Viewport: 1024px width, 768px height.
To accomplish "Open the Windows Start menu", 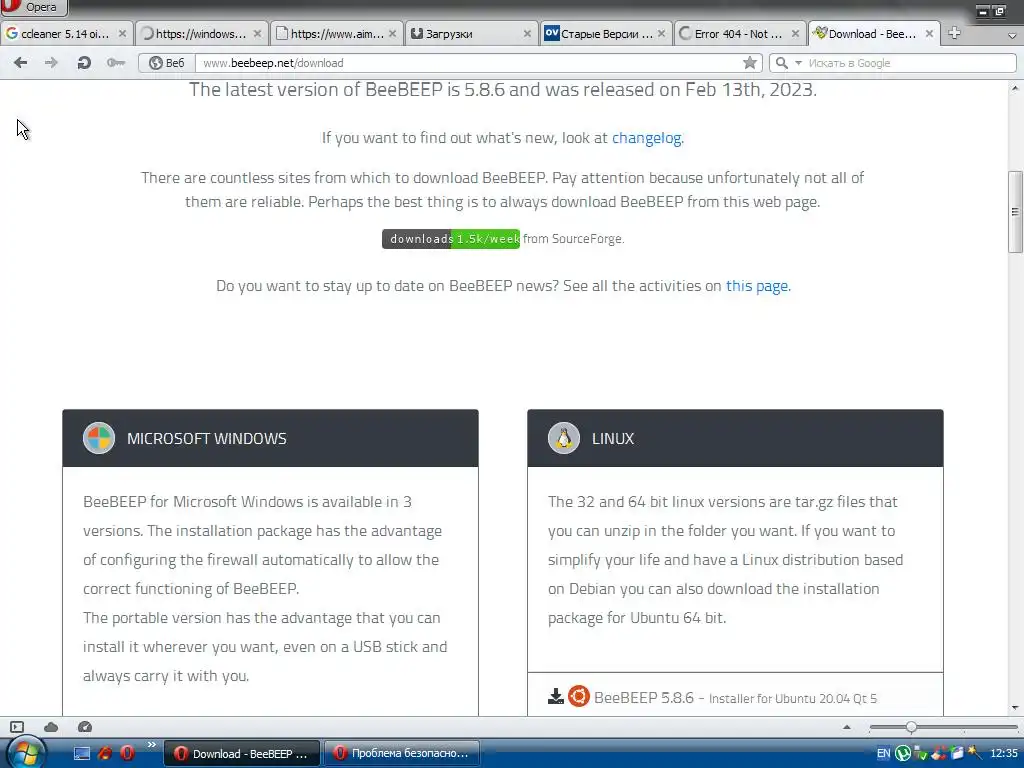I will pos(25,753).
